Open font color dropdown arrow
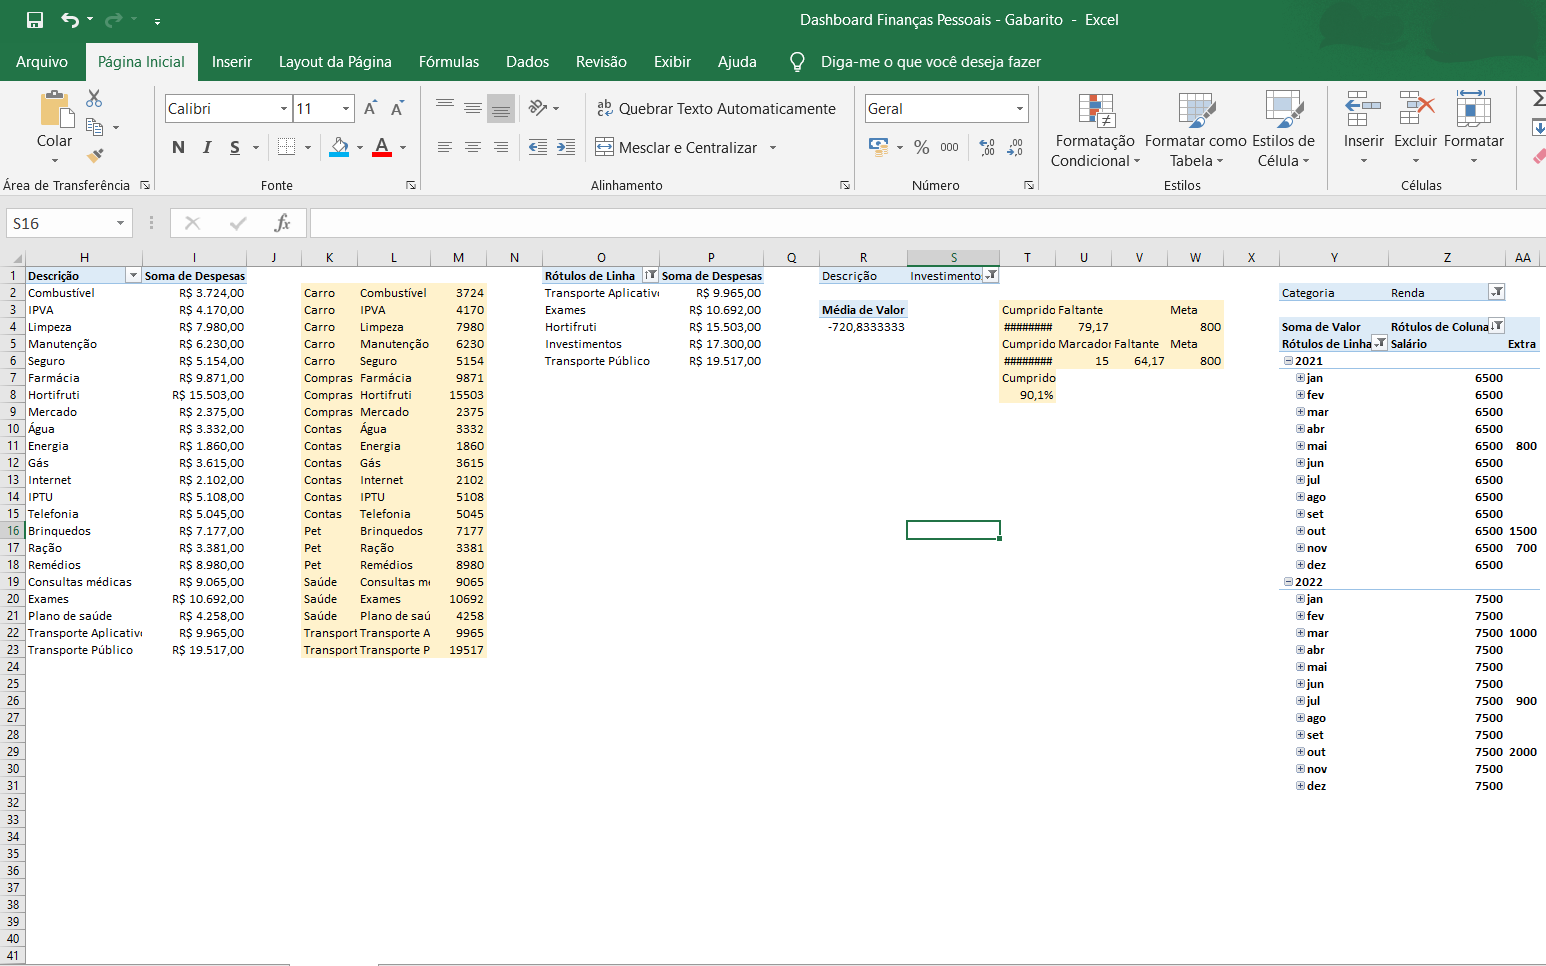This screenshot has width=1546, height=966. point(403,148)
